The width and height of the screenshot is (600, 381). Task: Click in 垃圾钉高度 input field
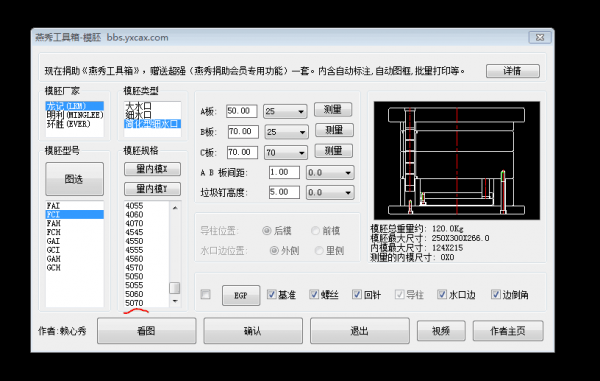pyautogui.click(x=284, y=192)
